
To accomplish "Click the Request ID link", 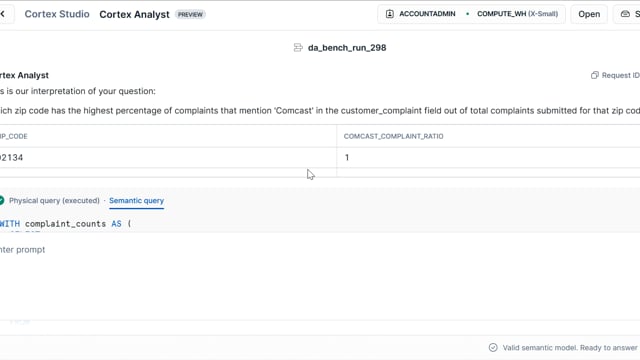I will click(x=620, y=75).
